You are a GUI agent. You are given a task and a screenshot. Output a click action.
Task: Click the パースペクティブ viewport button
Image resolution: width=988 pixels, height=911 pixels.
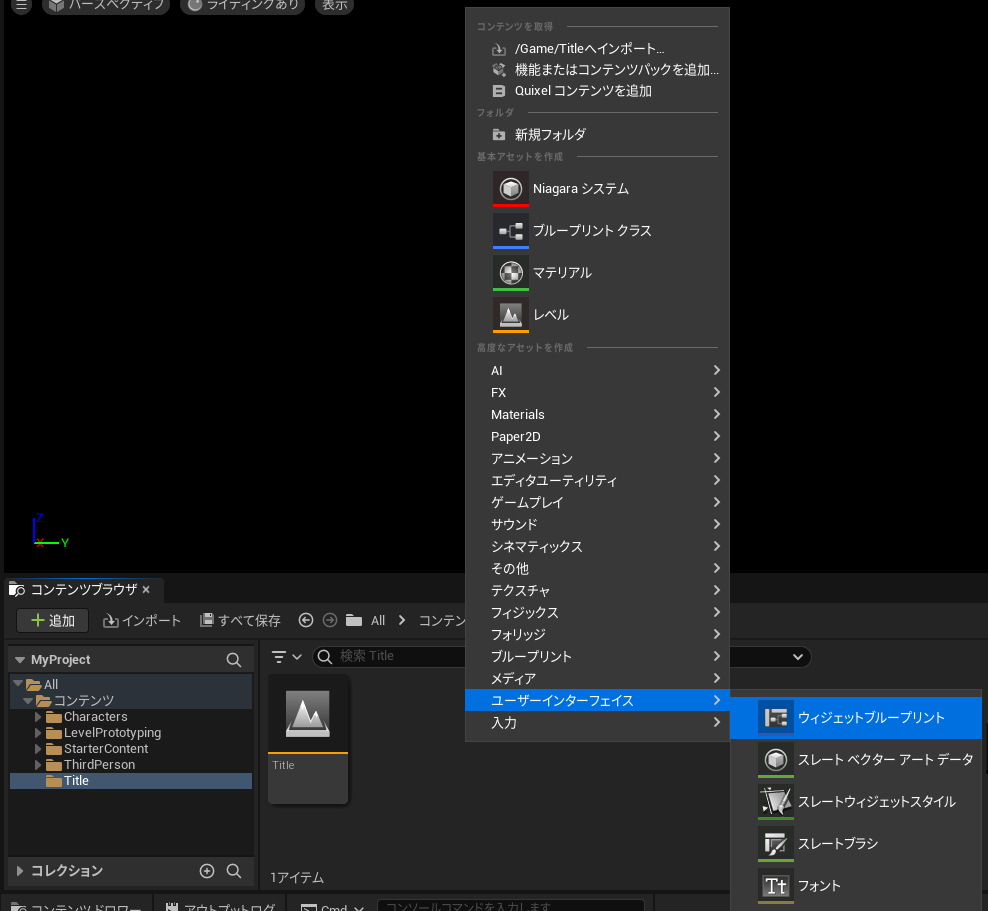click(x=106, y=6)
